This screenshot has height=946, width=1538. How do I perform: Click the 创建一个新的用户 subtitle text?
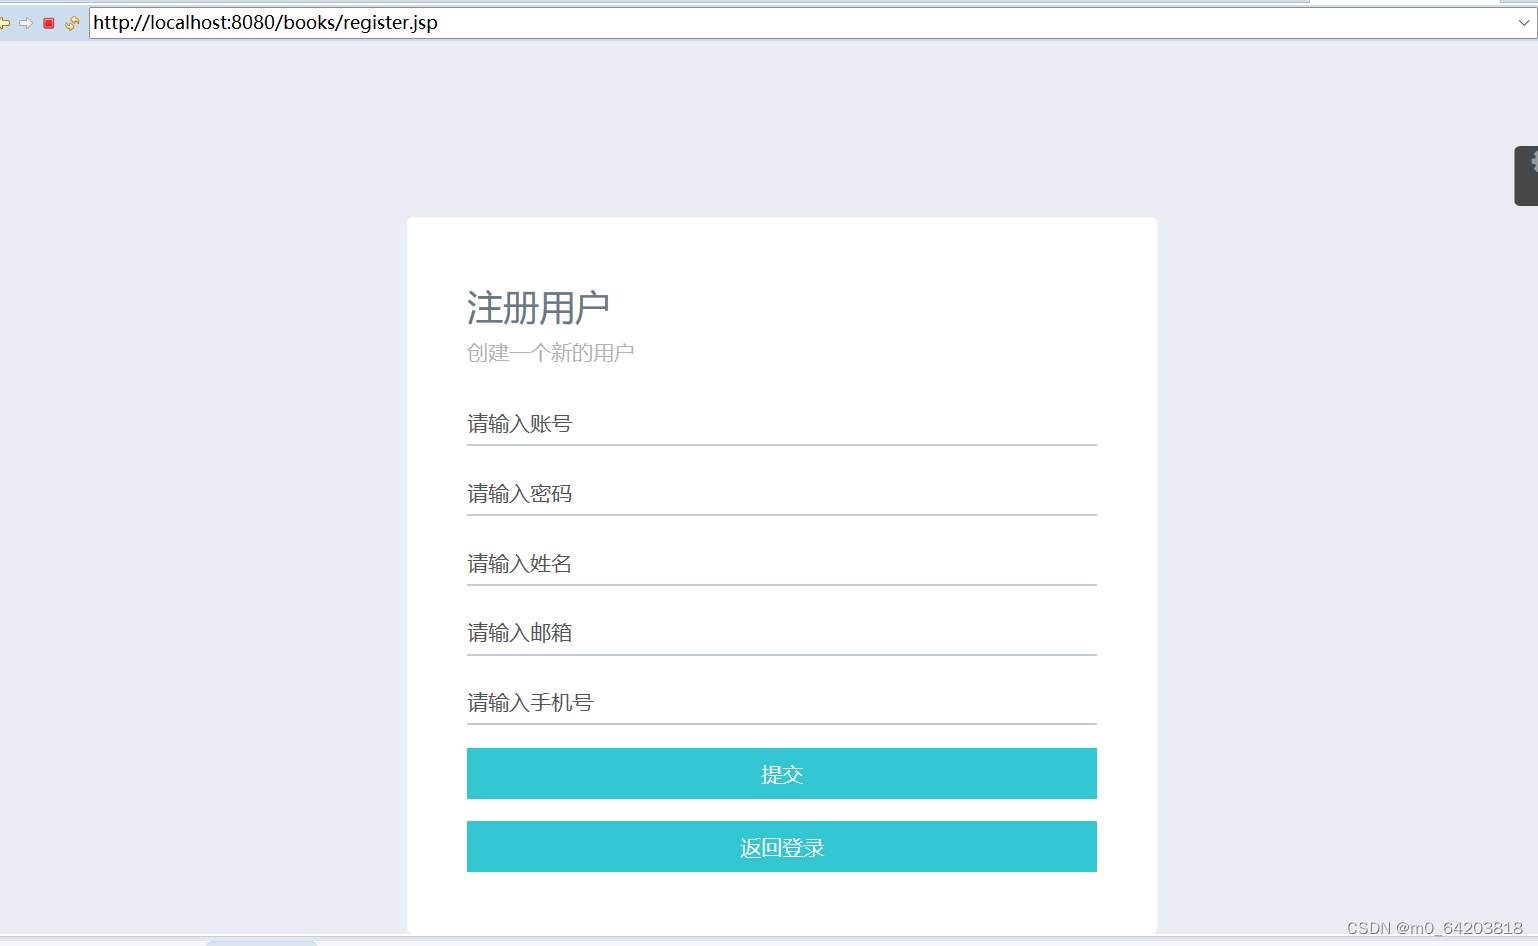pos(550,353)
